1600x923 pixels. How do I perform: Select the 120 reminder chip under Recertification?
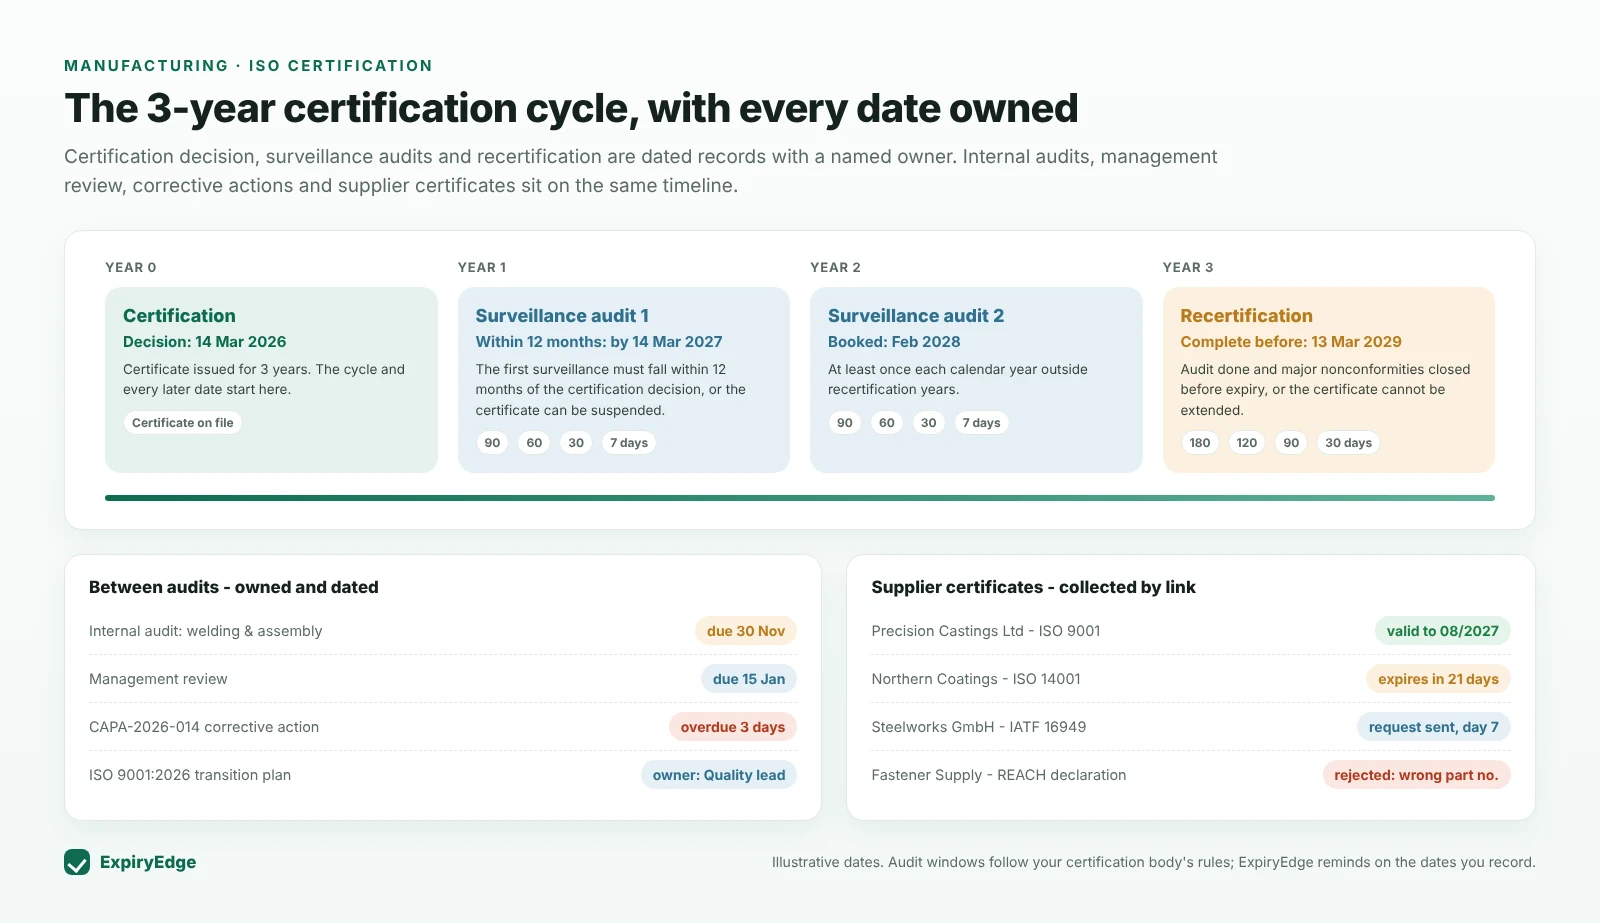point(1247,443)
